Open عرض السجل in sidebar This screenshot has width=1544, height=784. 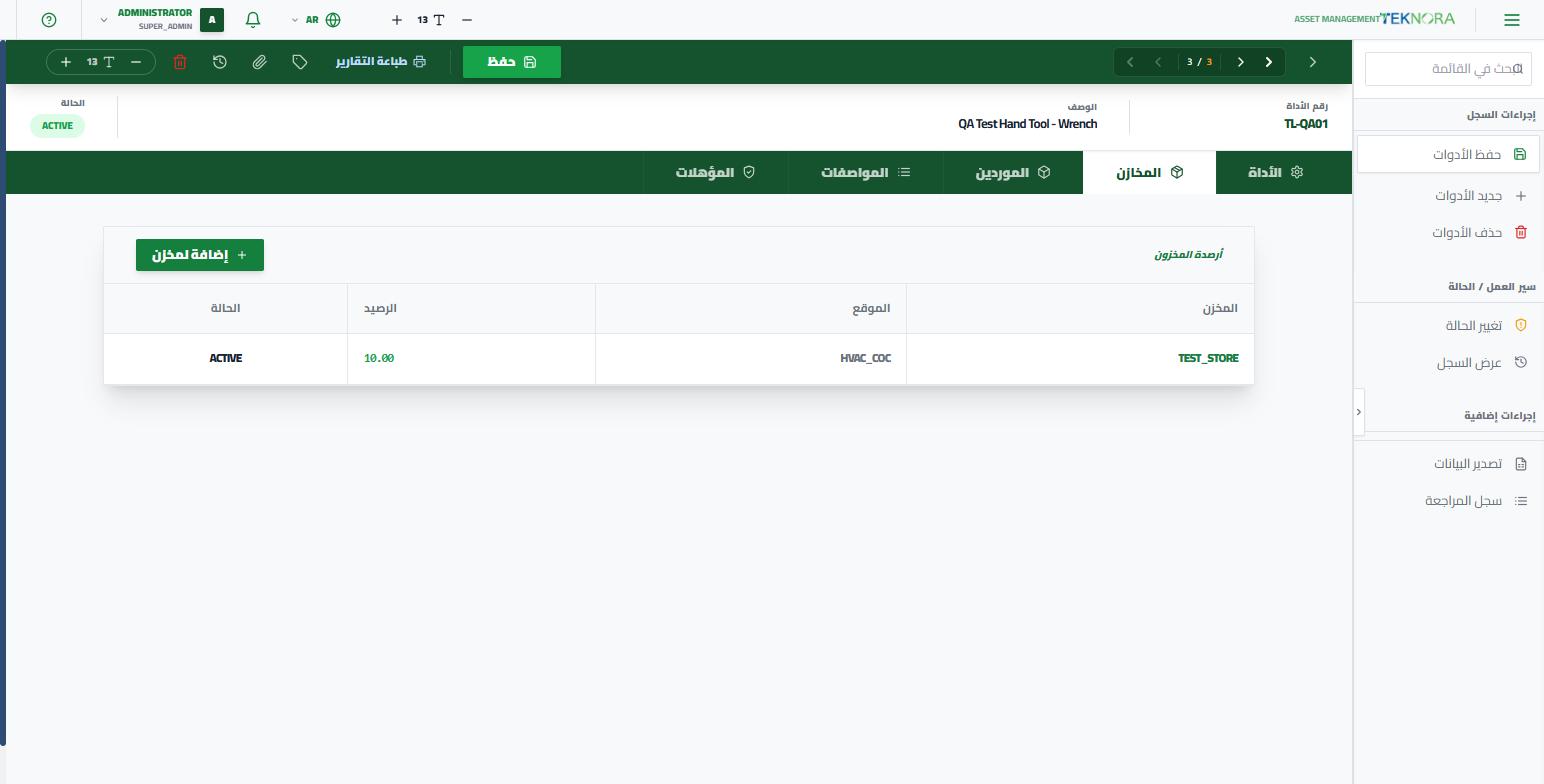coord(1448,362)
